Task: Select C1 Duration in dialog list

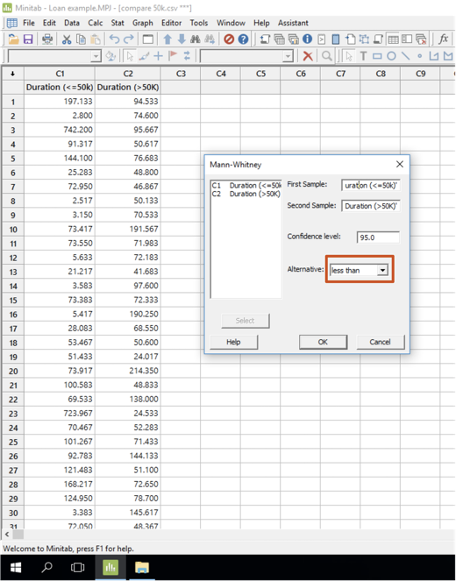Action: (246, 185)
